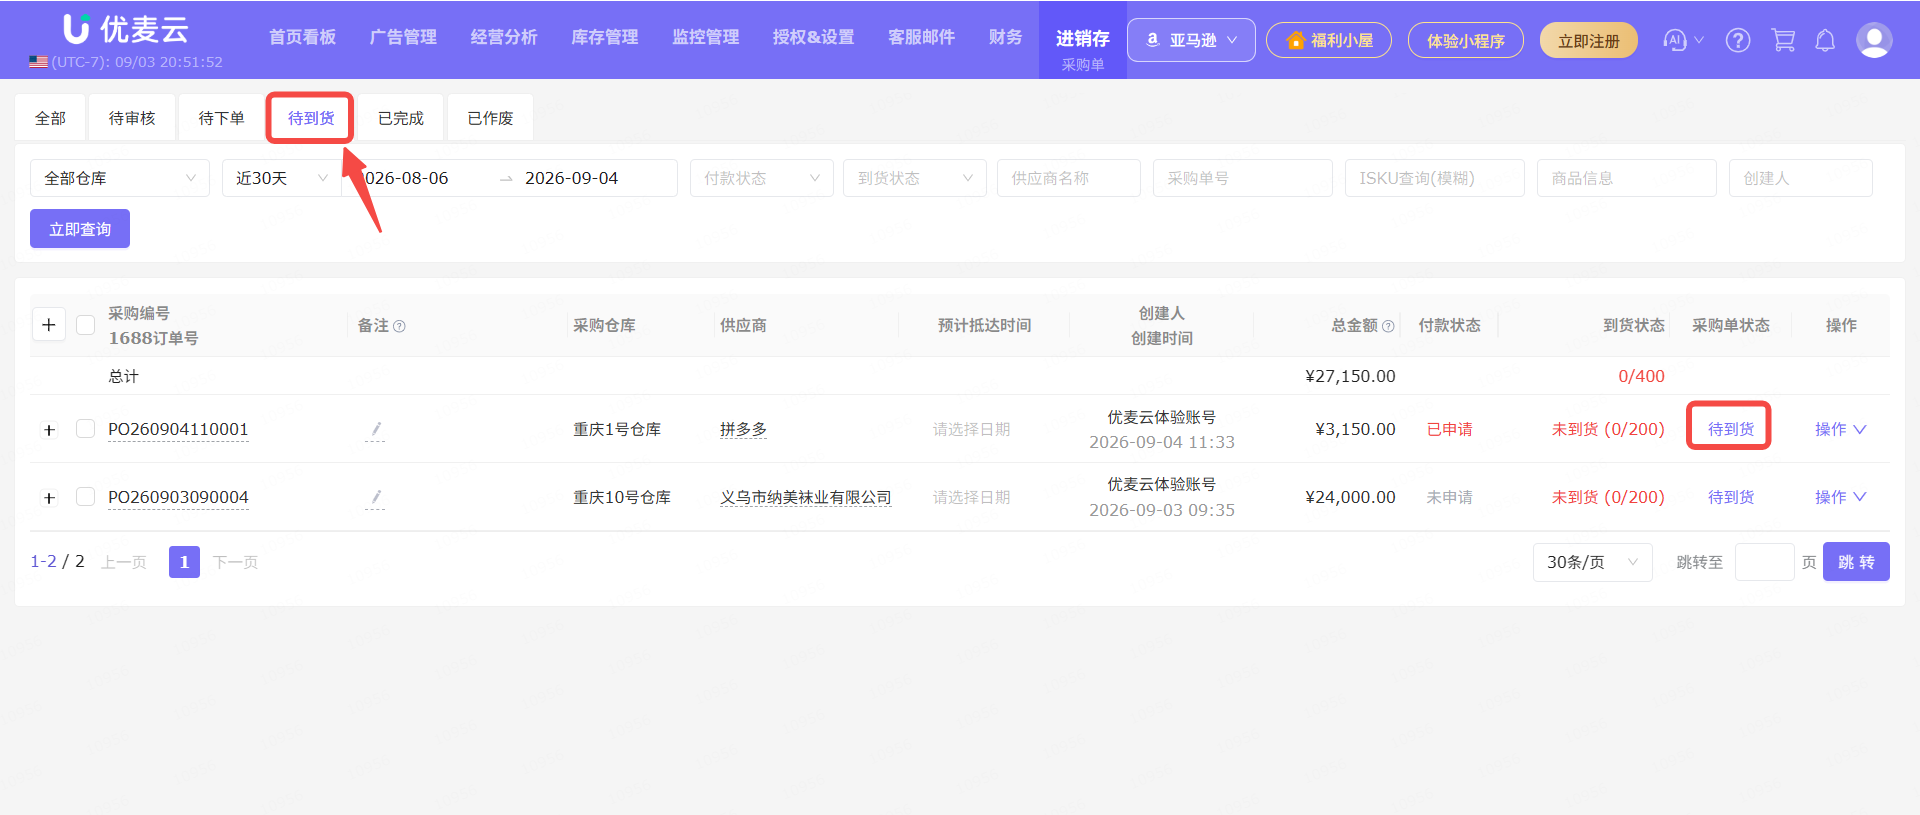Click the 跳转至 page number input

(x=1765, y=562)
